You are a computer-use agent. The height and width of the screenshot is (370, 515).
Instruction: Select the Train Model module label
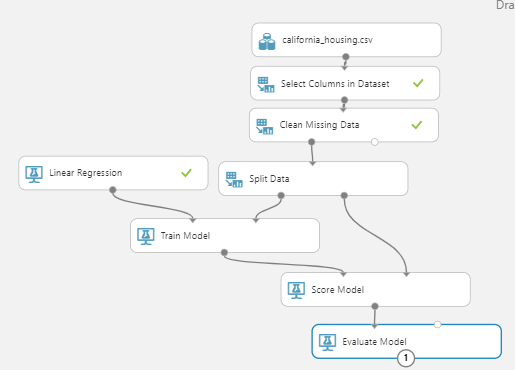click(185, 236)
